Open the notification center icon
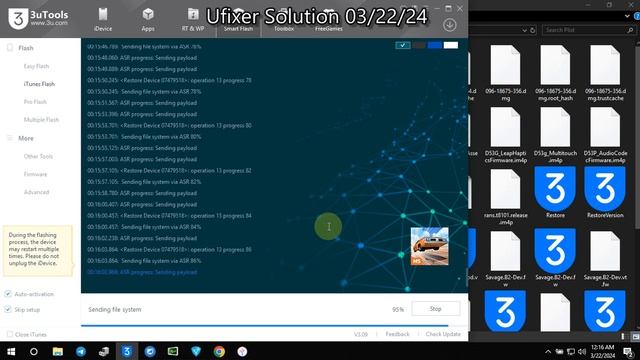Screen dimensions: 640x360 tap(628, 351)
